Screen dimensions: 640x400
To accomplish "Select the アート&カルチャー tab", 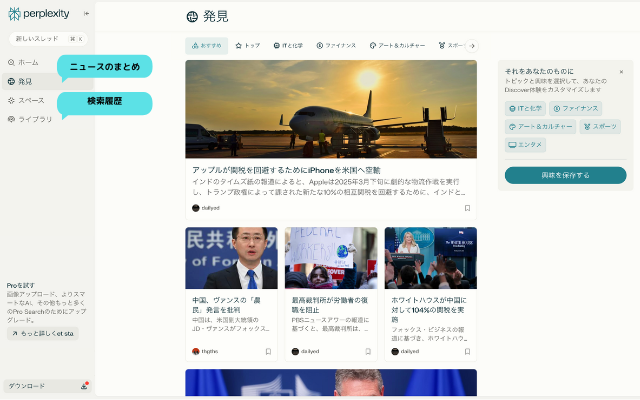I will [x=398, y=46].
